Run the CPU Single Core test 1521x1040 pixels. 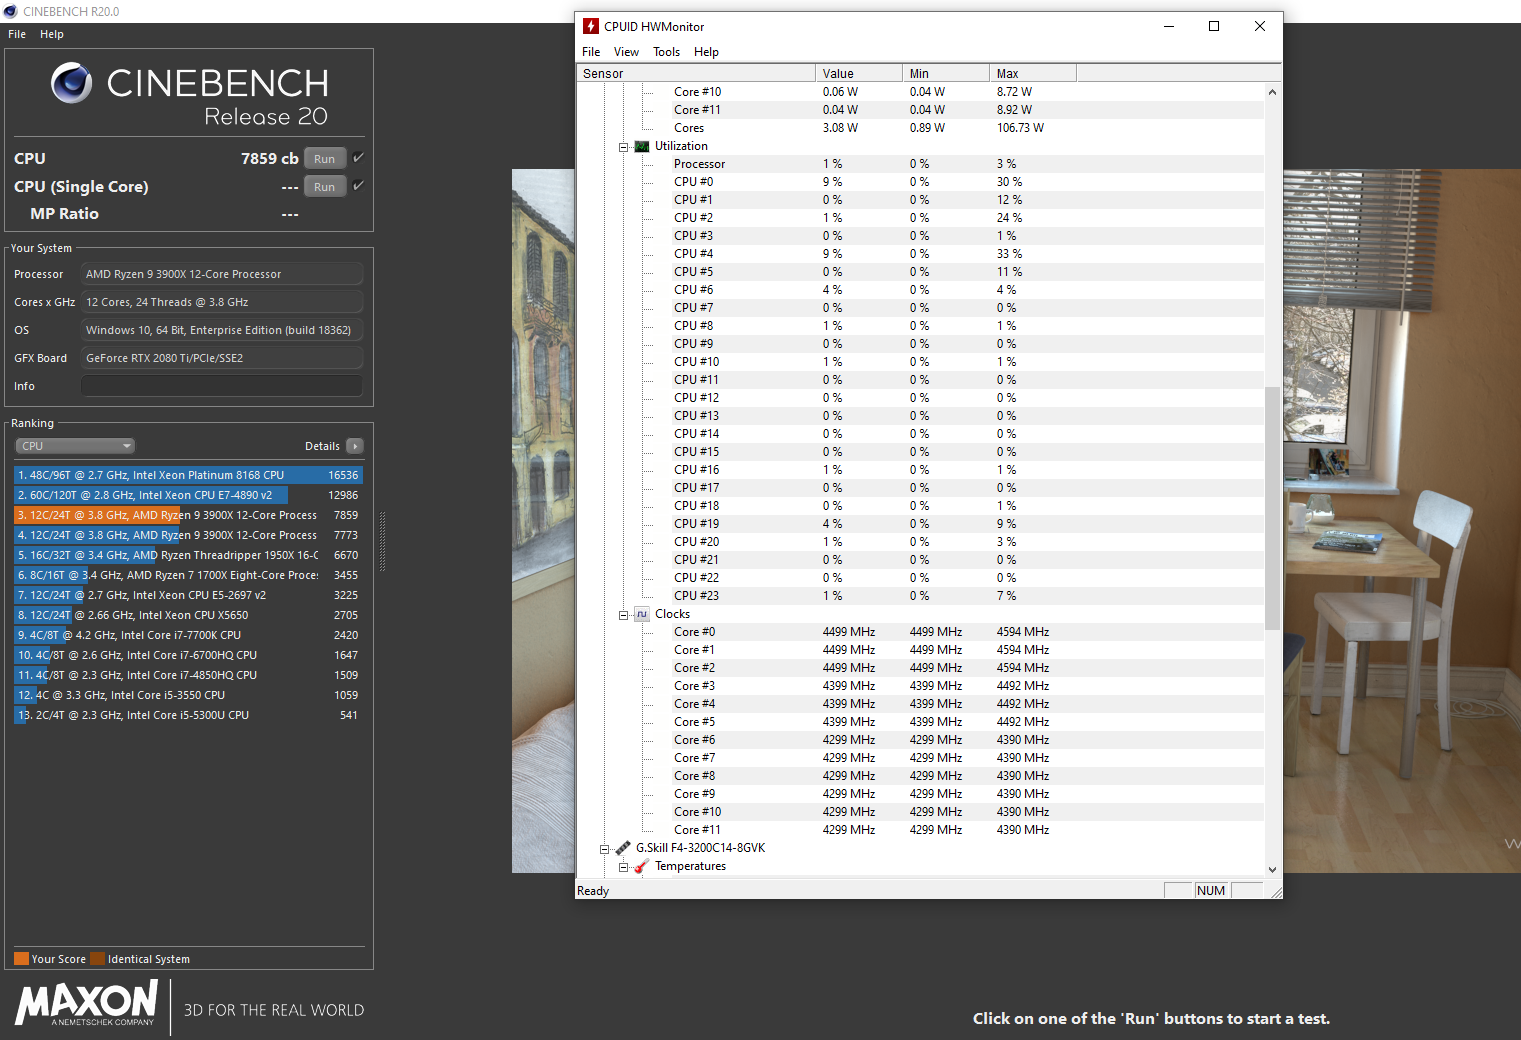[325, 186]
